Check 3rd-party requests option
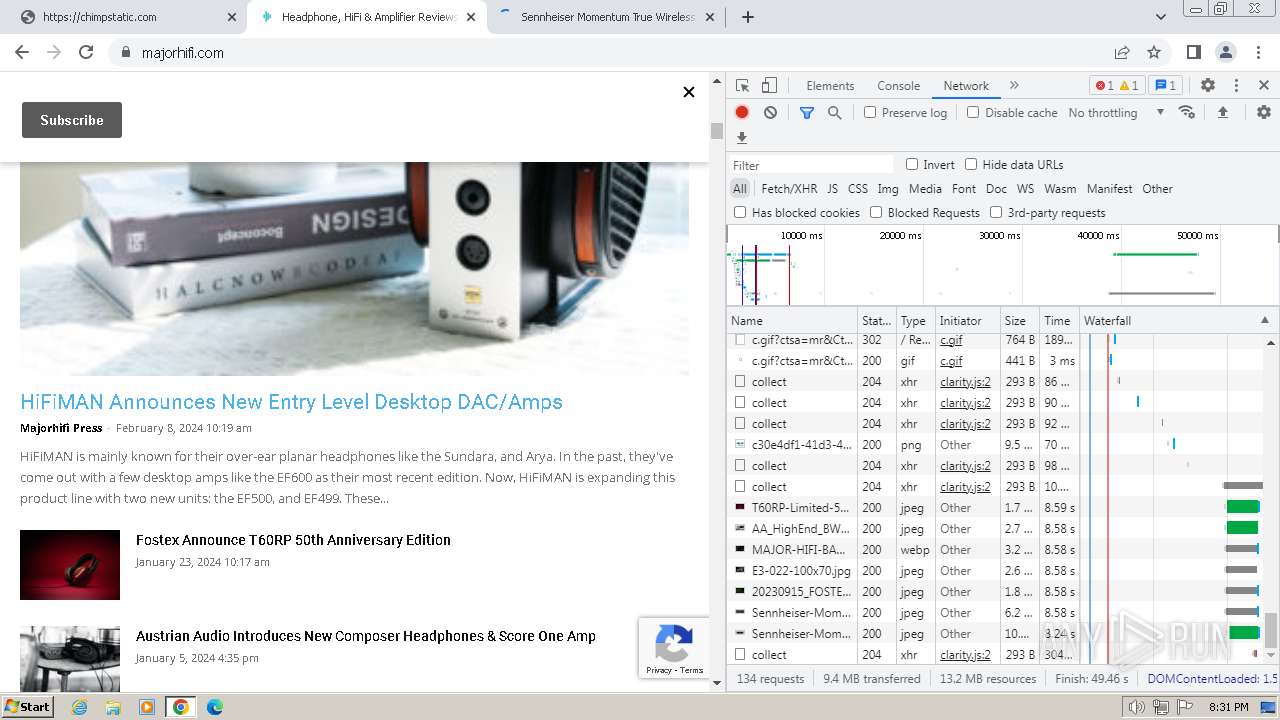Viewport: 1280px width, 720px height. click(x=996, y=213)
